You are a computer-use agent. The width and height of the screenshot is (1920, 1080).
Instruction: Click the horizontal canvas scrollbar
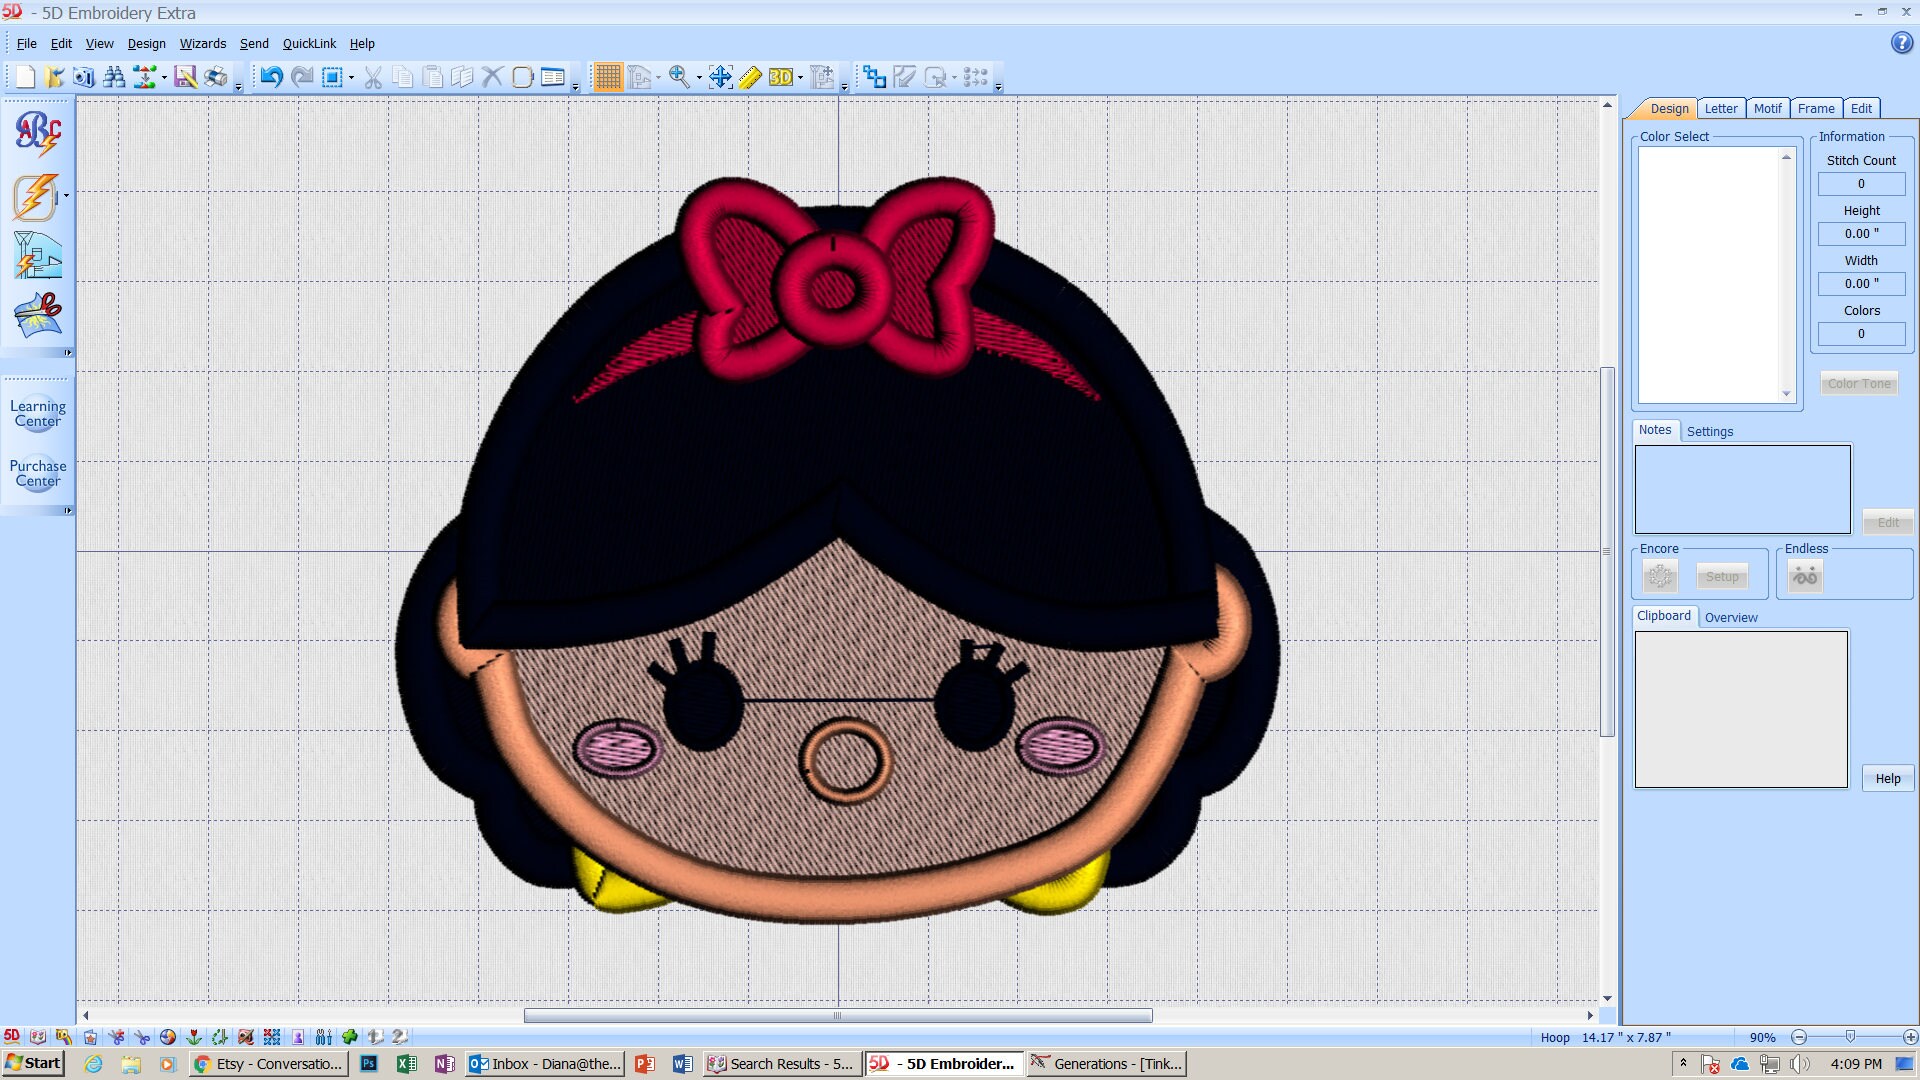(x=838, y=1015)
